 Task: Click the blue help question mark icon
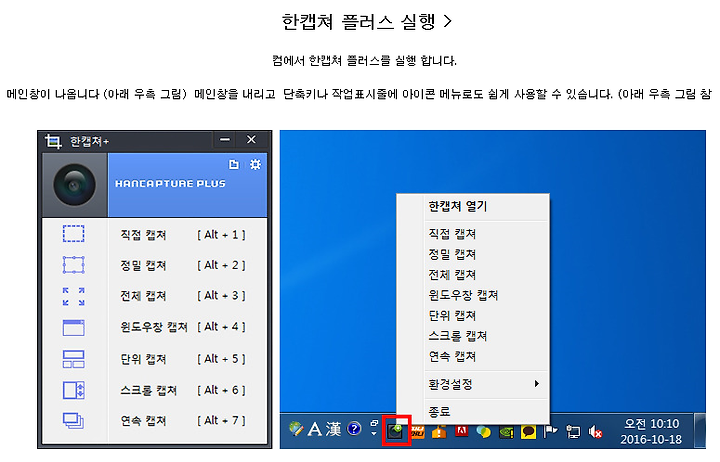click(x=354, y=429)
